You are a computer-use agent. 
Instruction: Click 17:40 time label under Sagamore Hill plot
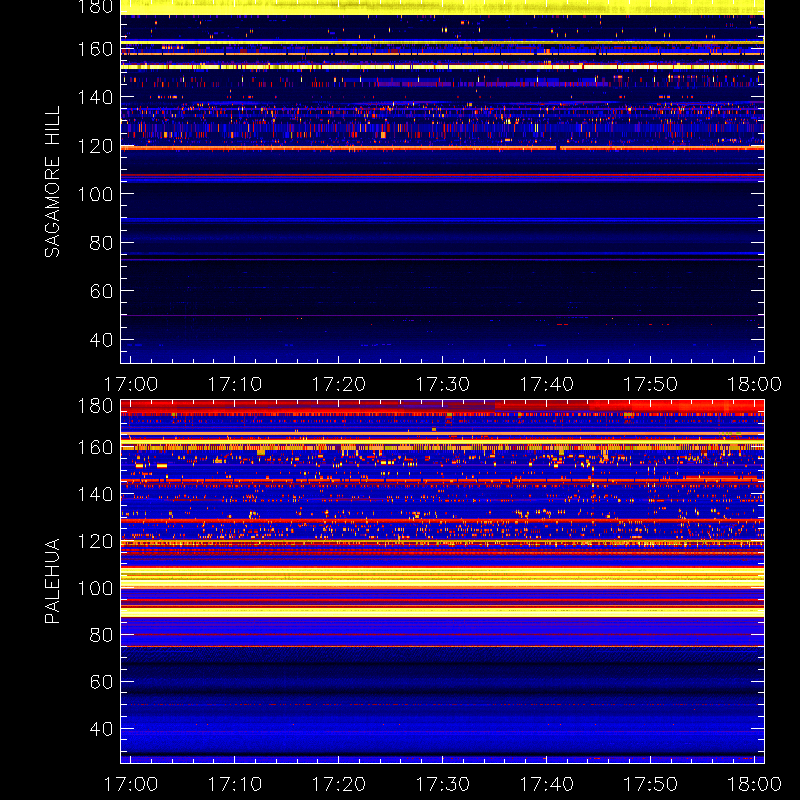point(547,384)
